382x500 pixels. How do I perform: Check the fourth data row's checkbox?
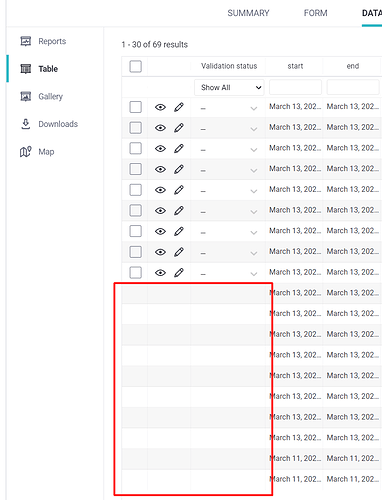[x=136, y=169]
